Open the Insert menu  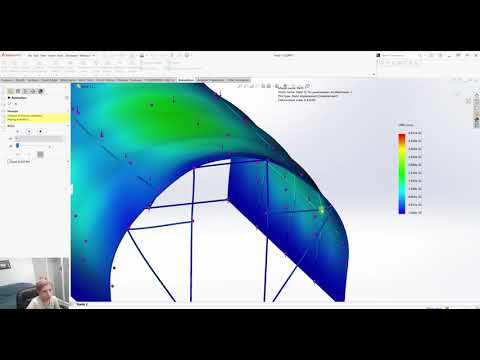(x=52, y=55)
